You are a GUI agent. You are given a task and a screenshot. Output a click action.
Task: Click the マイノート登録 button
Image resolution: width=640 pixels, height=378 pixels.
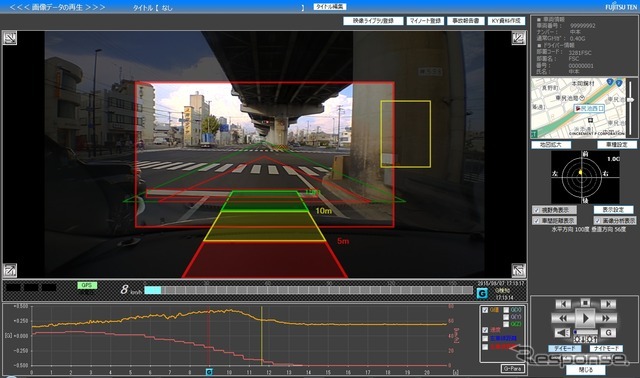pyautogui.click(x=425, y=21)
